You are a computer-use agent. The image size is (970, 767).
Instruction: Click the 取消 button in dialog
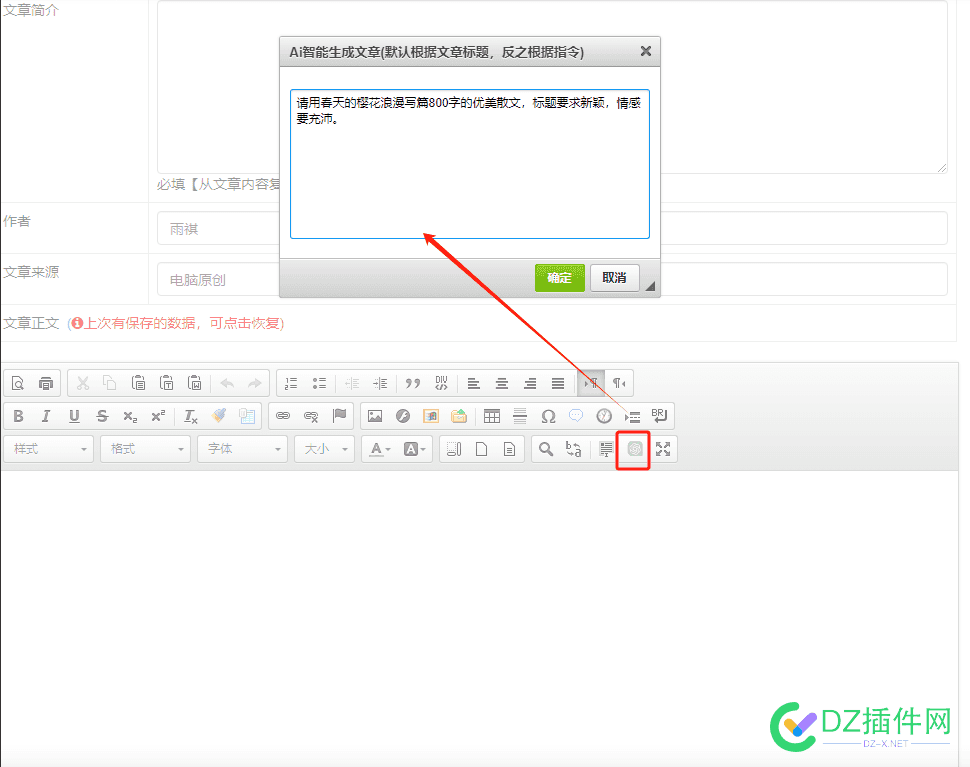click(614, 278)
